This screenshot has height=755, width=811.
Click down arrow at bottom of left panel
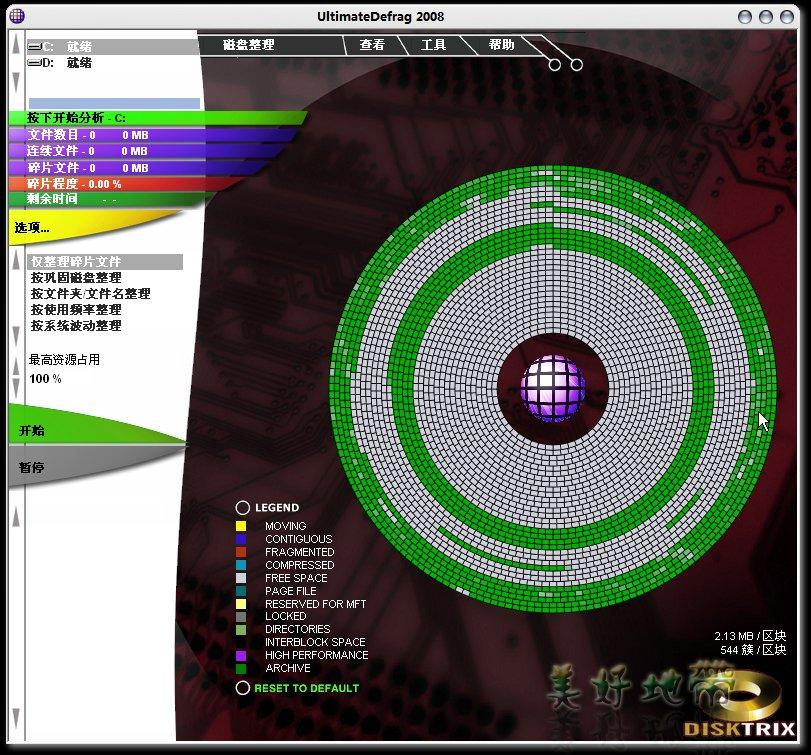tap(16, 718)
